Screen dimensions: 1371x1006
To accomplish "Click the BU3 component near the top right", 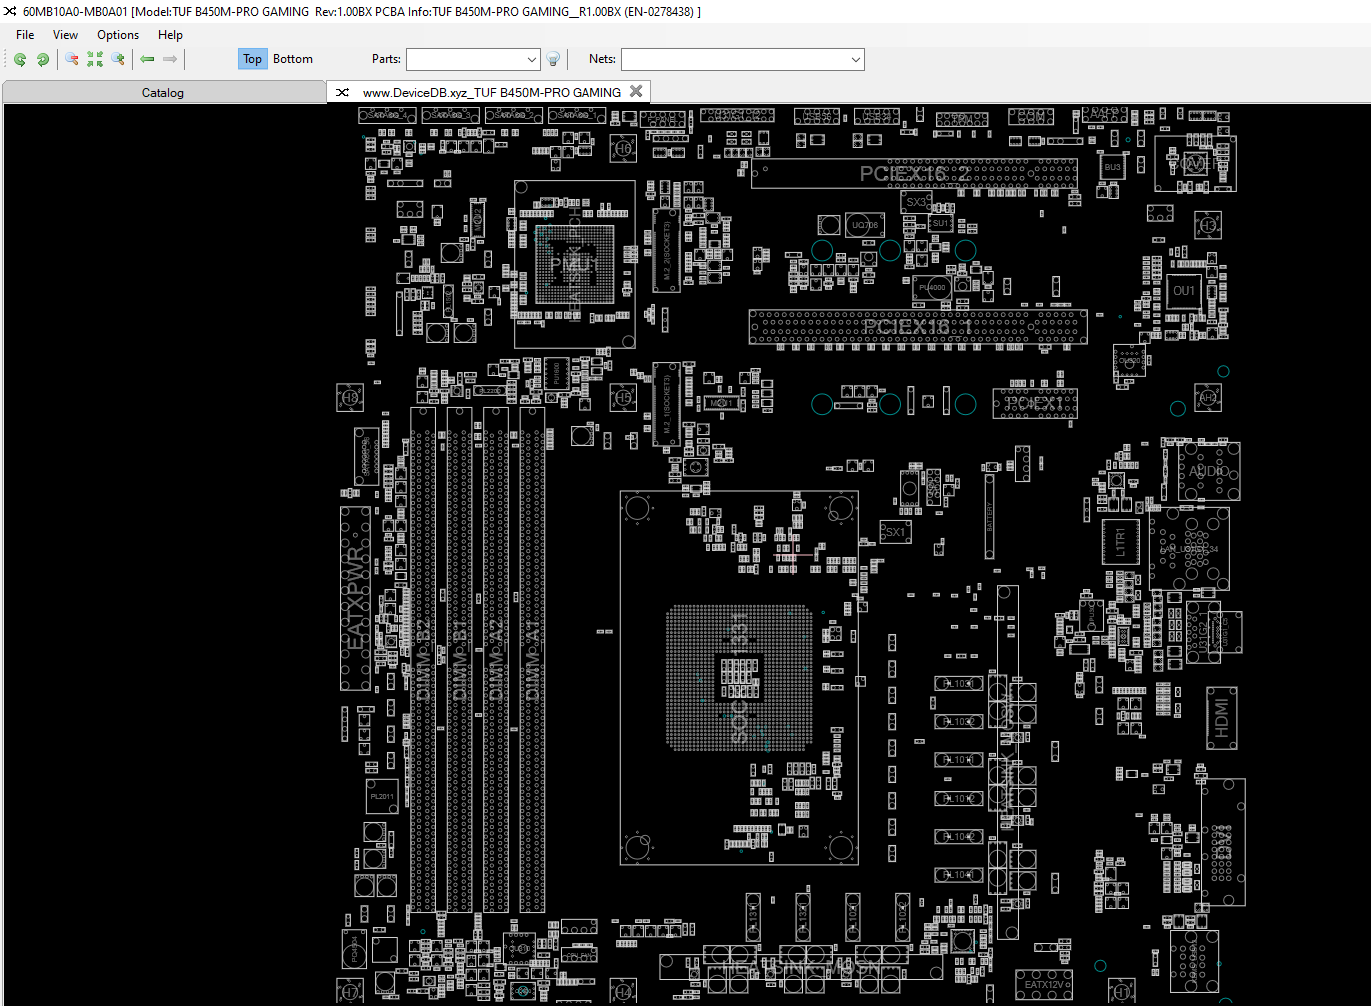I will tap(1112, 167).
